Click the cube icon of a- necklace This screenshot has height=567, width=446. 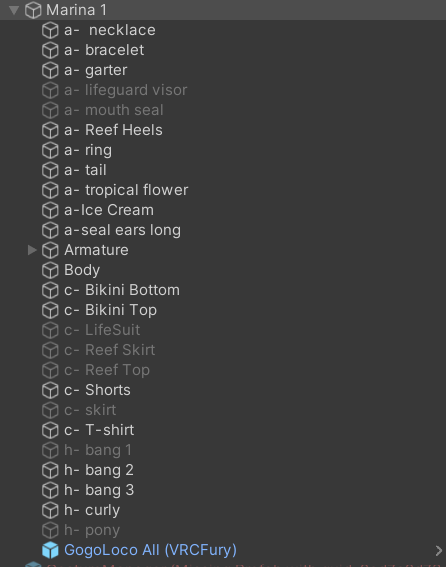click(50, 30)
